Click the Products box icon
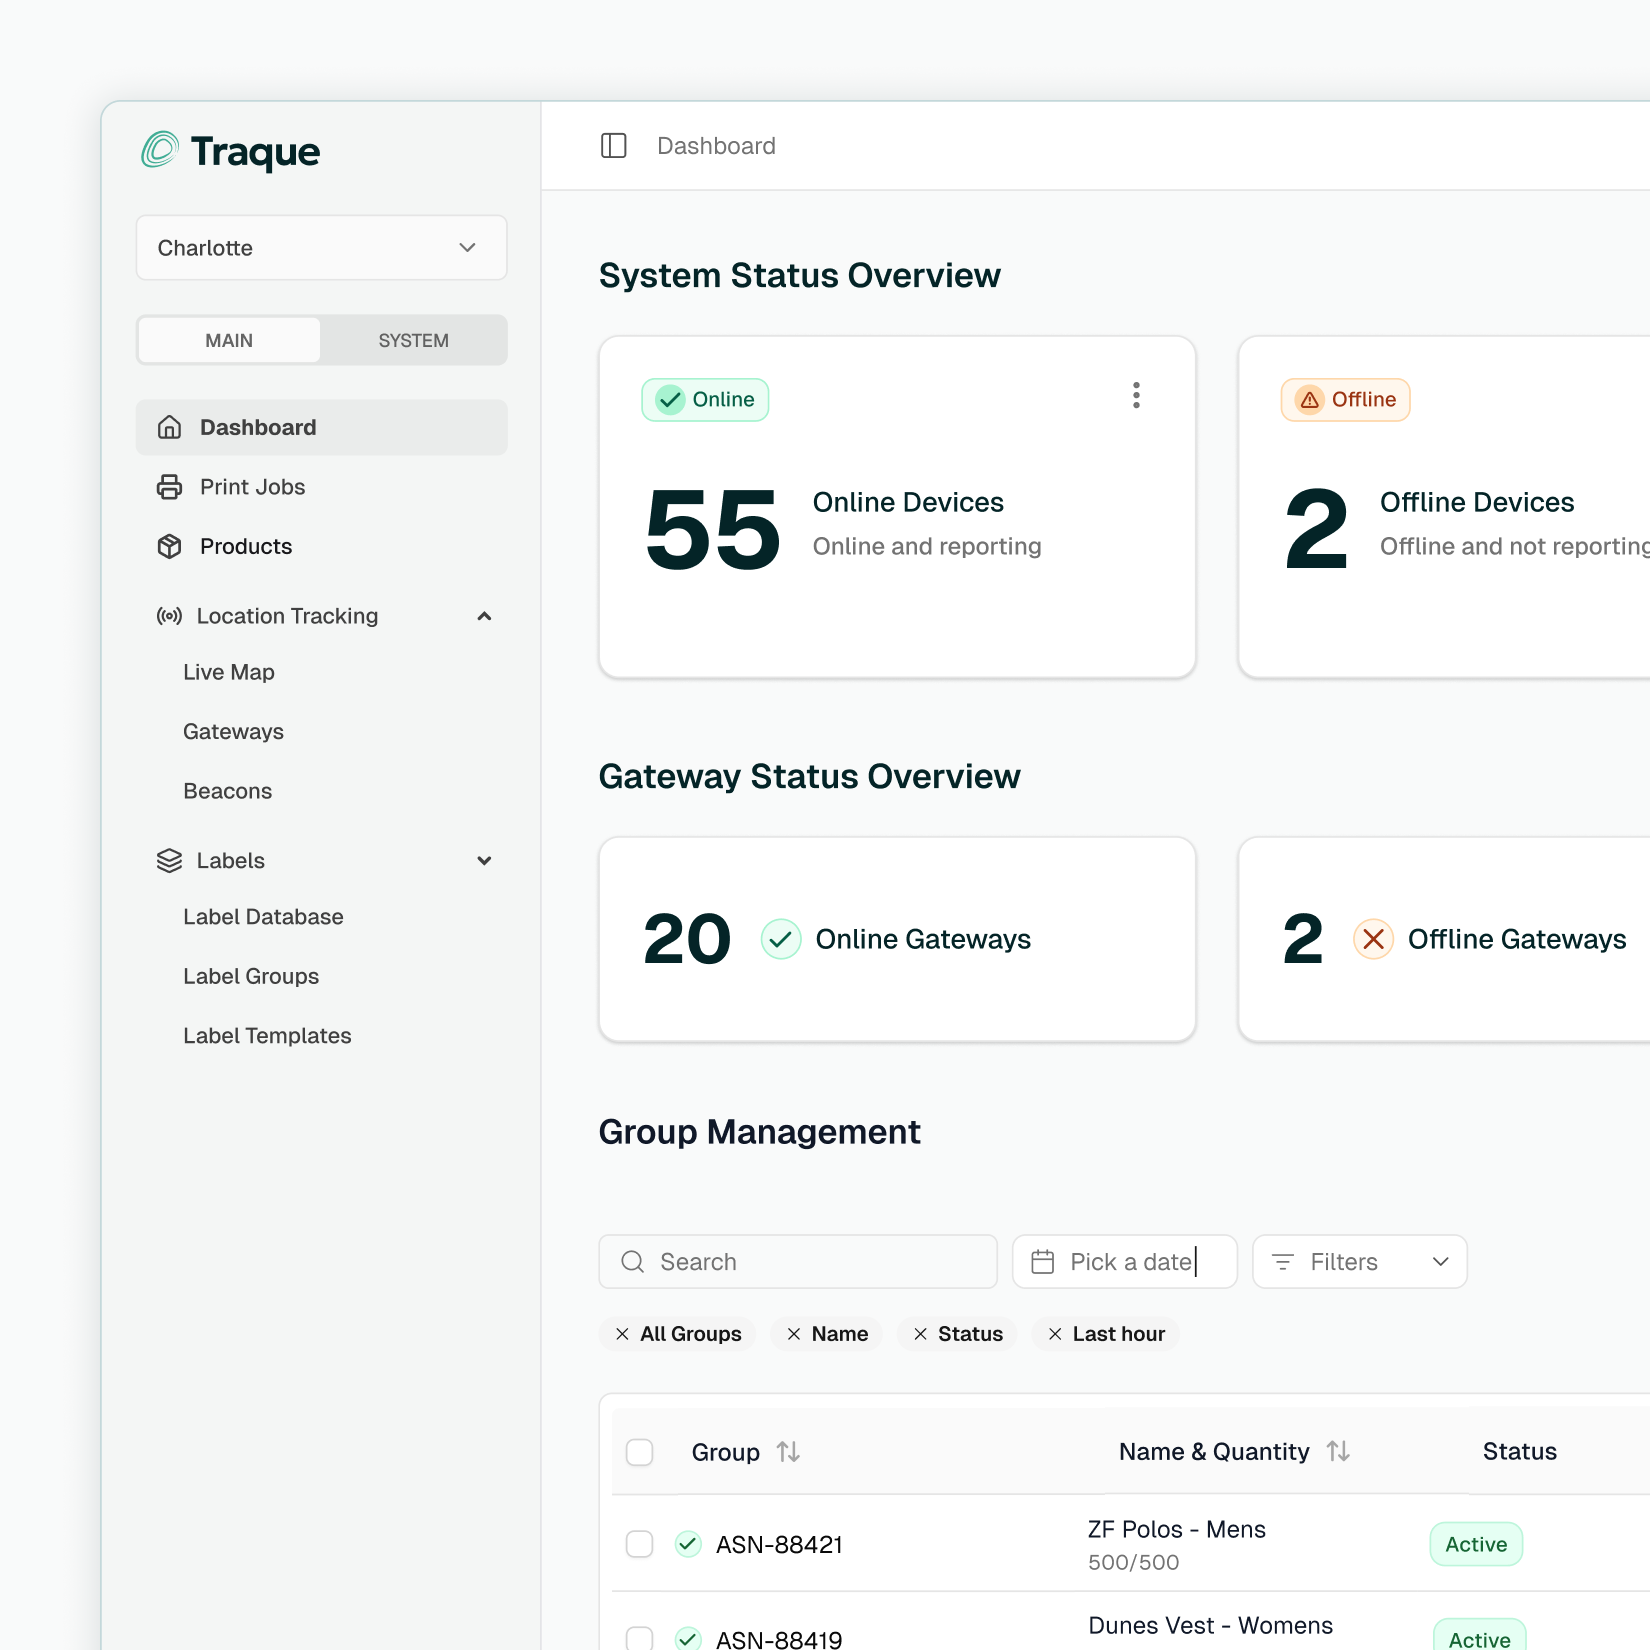 click(x=170, y=546)
